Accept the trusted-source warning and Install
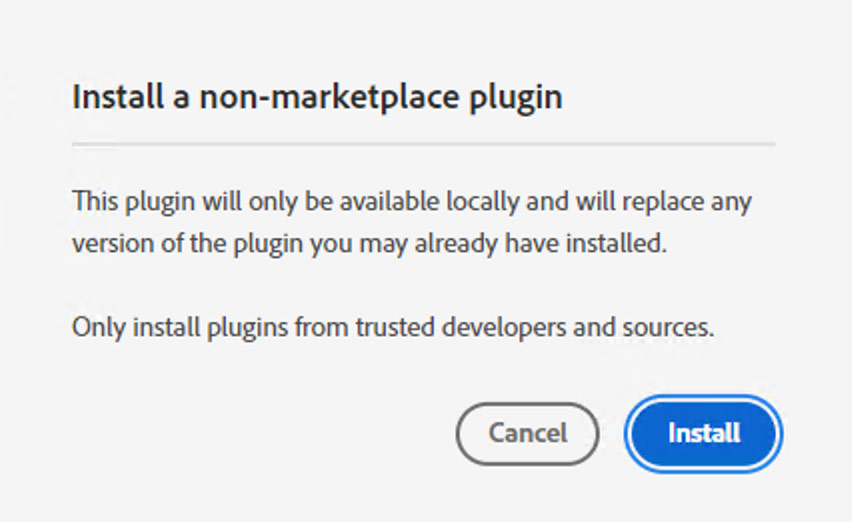Viewport: 852px width, 522px height. (x=704, y=433)
